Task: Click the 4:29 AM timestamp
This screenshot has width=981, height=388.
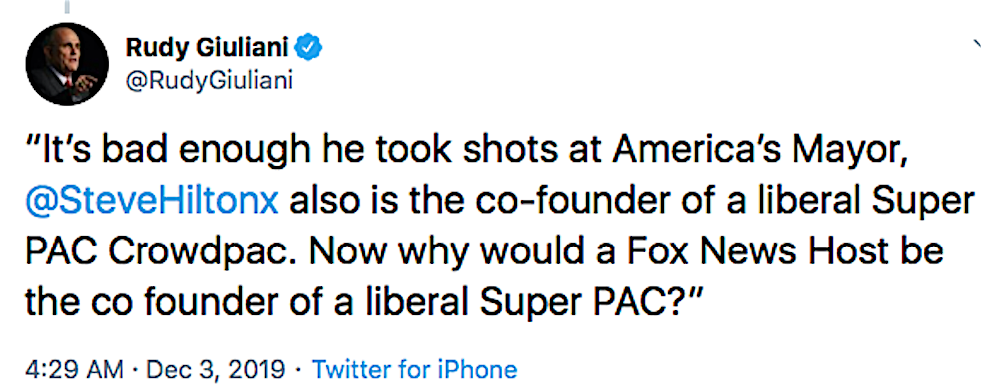Action: [x=74, y=369]
